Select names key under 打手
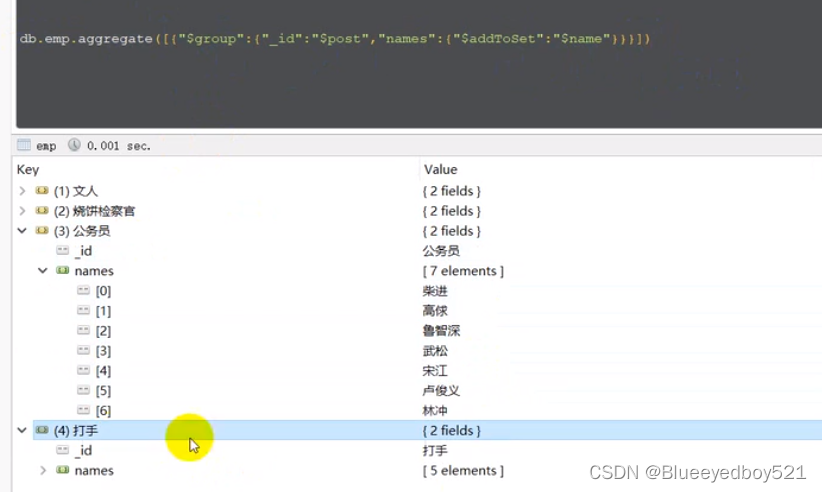Image resolution: width=822 pixels, height=492 pixels. (94, 471)
